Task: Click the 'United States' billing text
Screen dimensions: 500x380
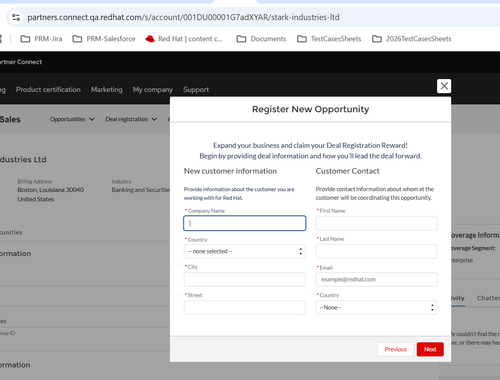Action: (x=36, y=199)
